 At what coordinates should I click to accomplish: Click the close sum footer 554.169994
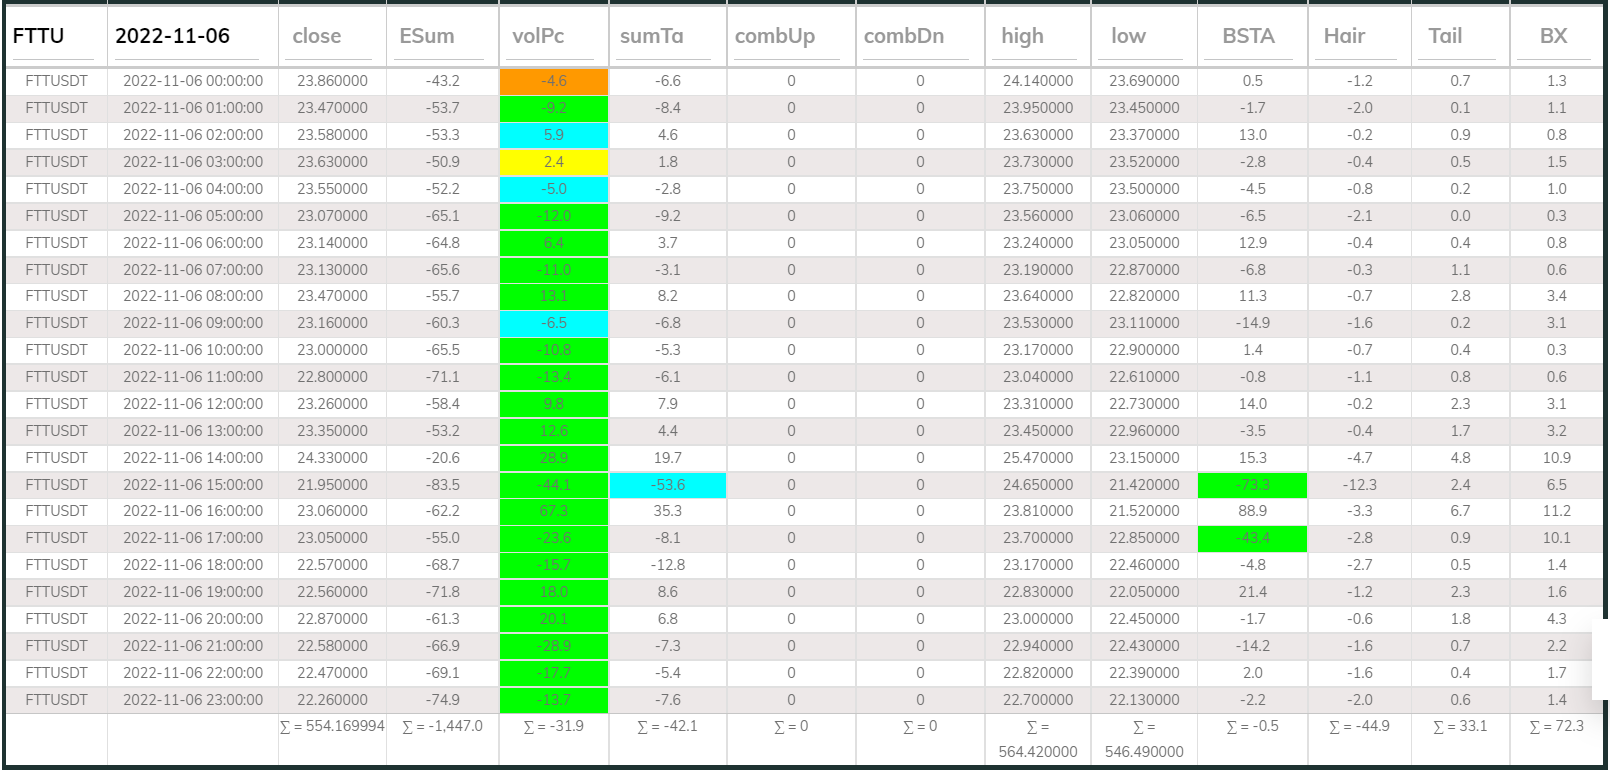(332, 726)
